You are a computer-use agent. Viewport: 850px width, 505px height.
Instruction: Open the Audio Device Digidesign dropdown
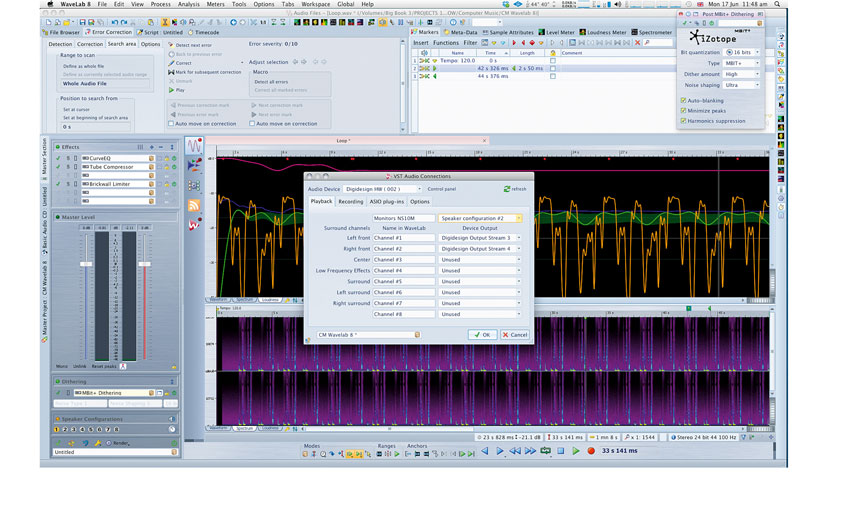(x=383, y=189)
